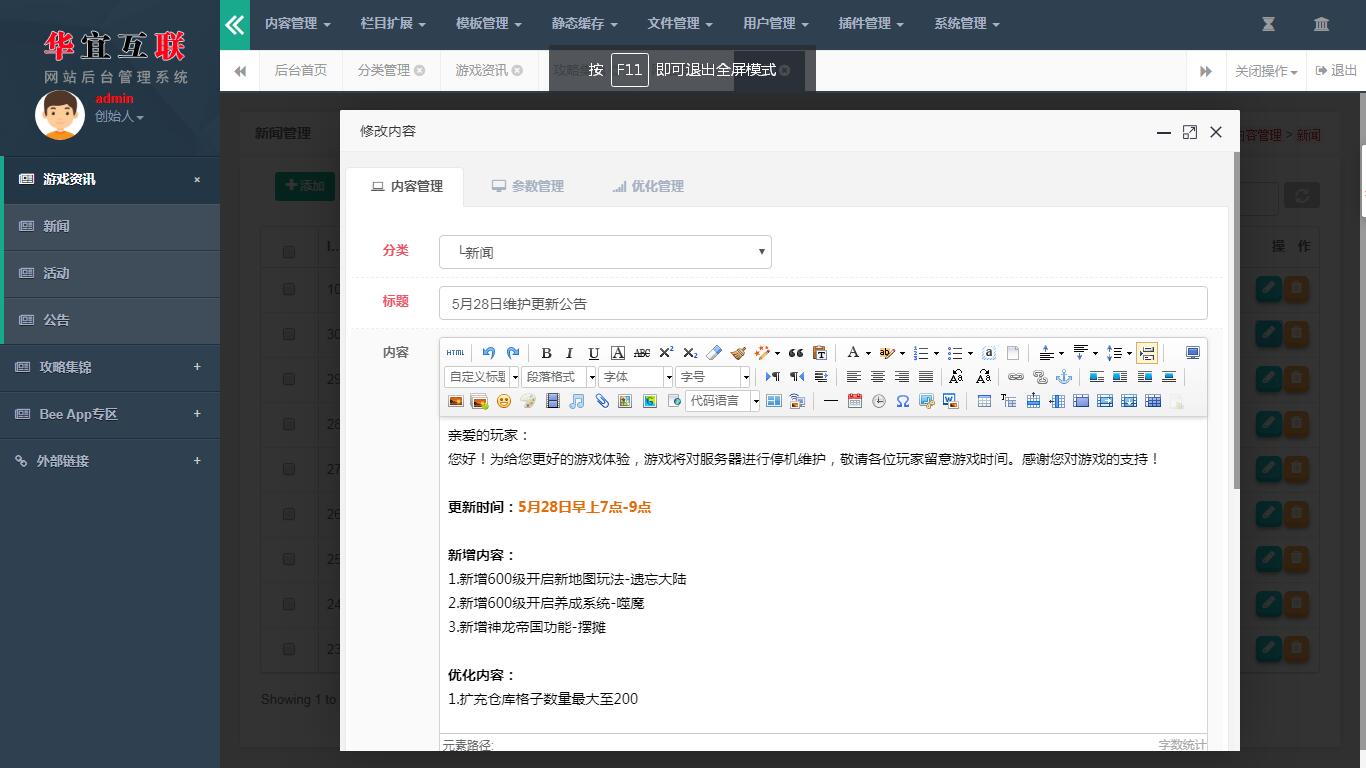Screen dimensions: 1366x768
Task: Collapse the sidebar with double-chevron icon
Action: pos(235,25)
